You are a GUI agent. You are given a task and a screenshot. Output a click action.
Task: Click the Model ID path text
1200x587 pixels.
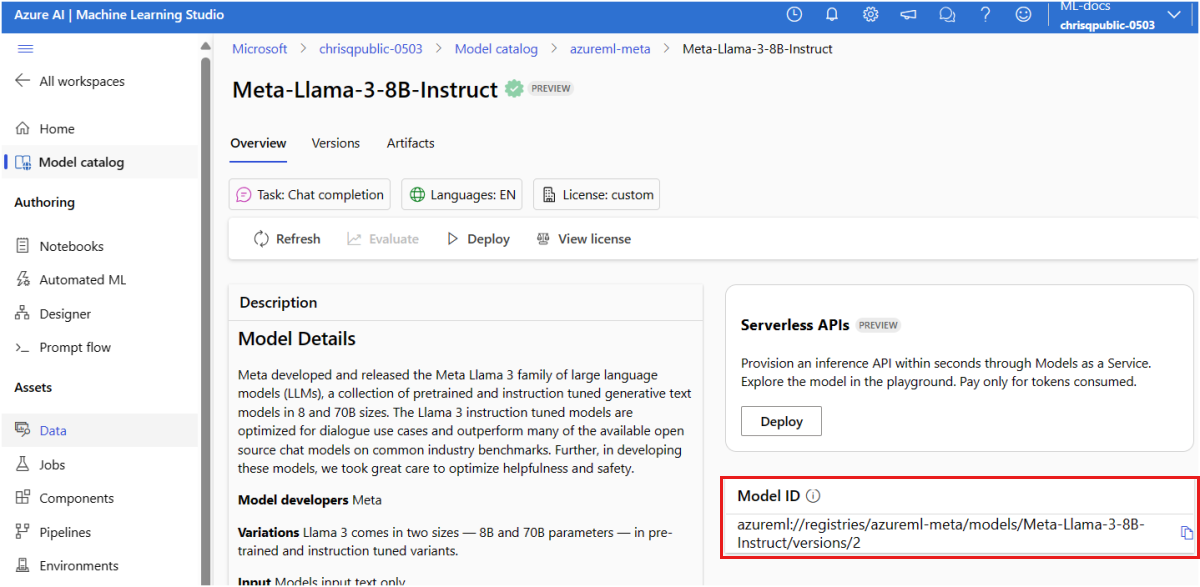(941, 534)
